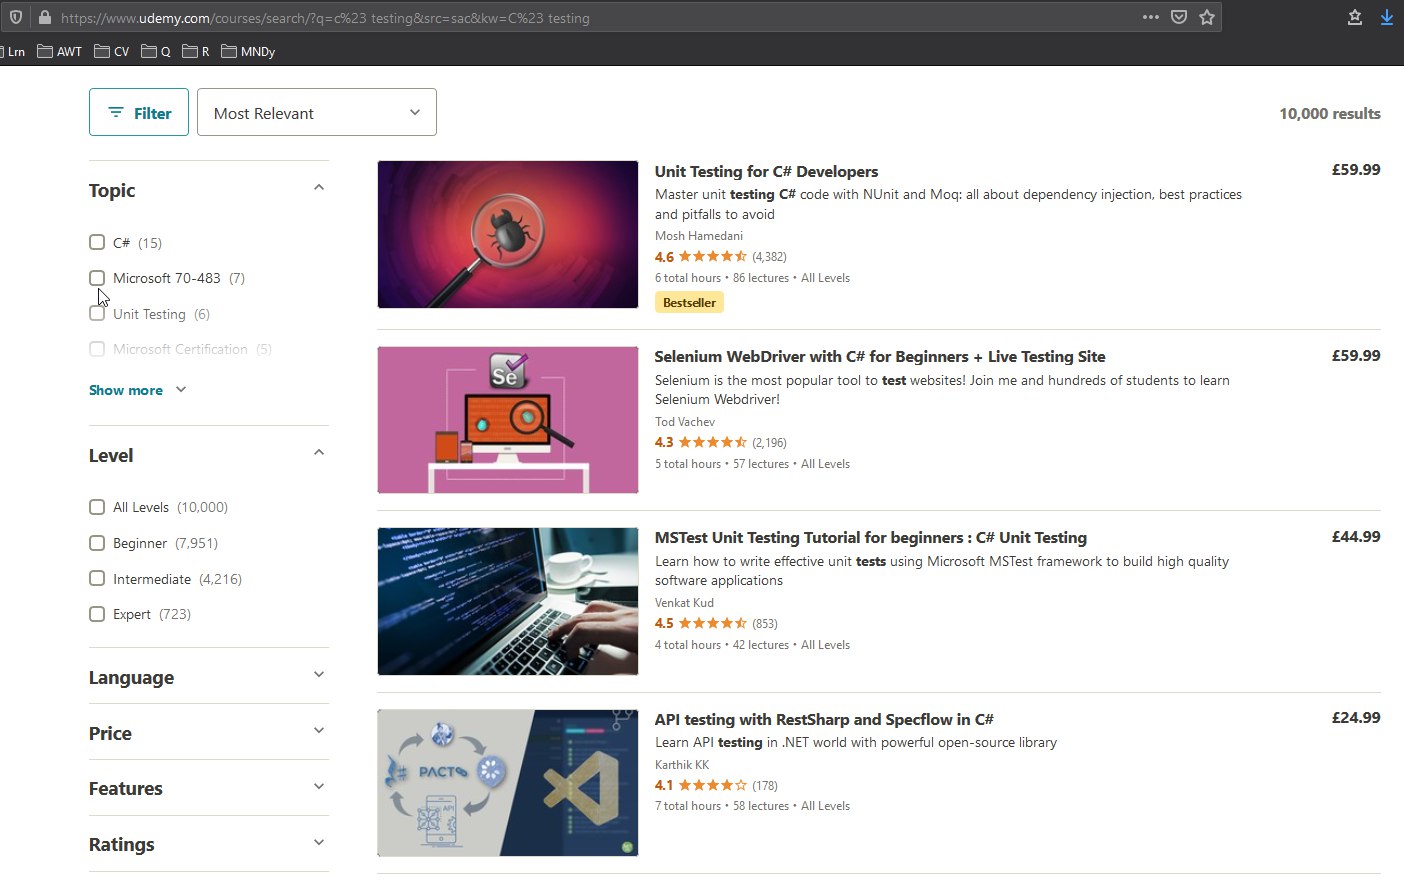Image resolution: width=1404 pixels, height=884 pixels.
Task: Click the Bestseller badge
Action: [689, 302]
